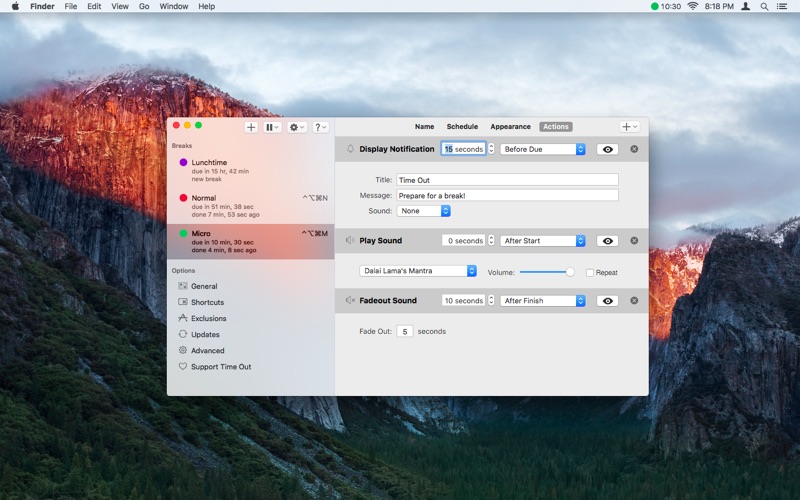Toggle preview eye for Play Sound
The width and height of the screenshot is (800, 500).
click(607, 241)
